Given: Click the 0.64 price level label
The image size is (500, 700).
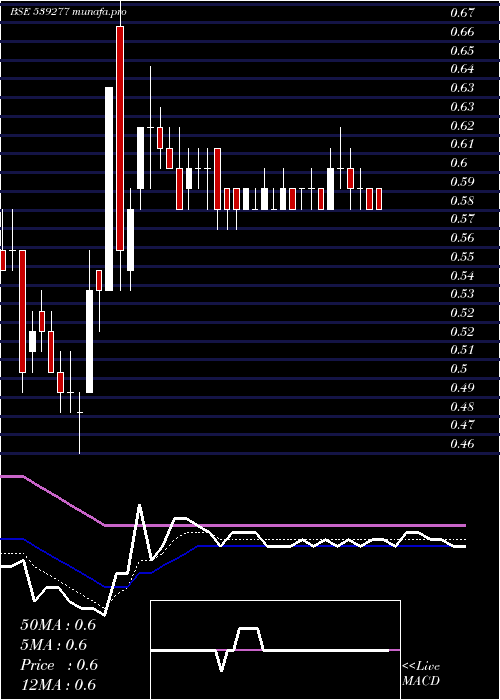Looking at the screenshot, I should click(462, 69).
